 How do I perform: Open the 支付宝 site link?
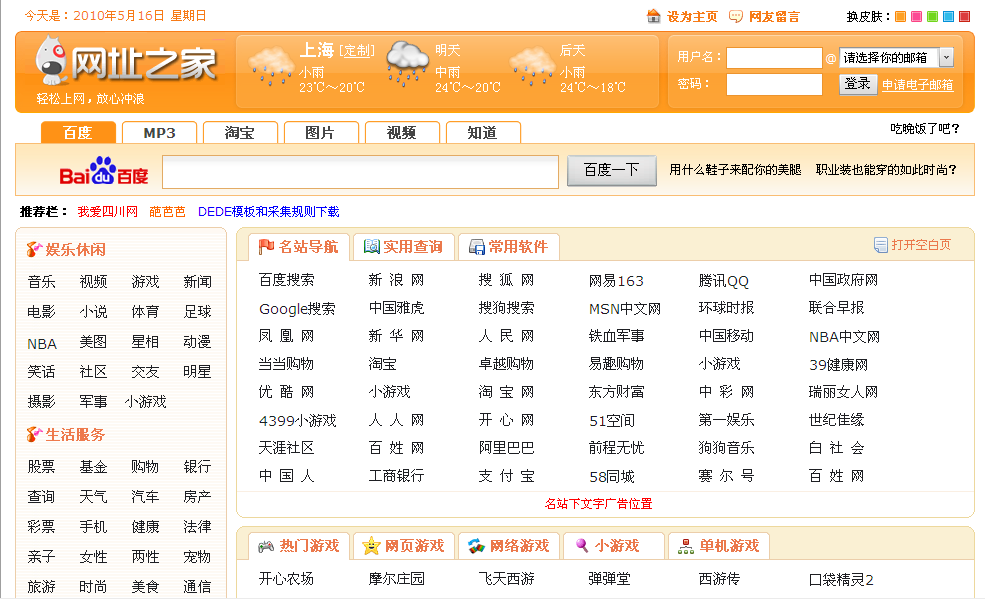point(506,476)
